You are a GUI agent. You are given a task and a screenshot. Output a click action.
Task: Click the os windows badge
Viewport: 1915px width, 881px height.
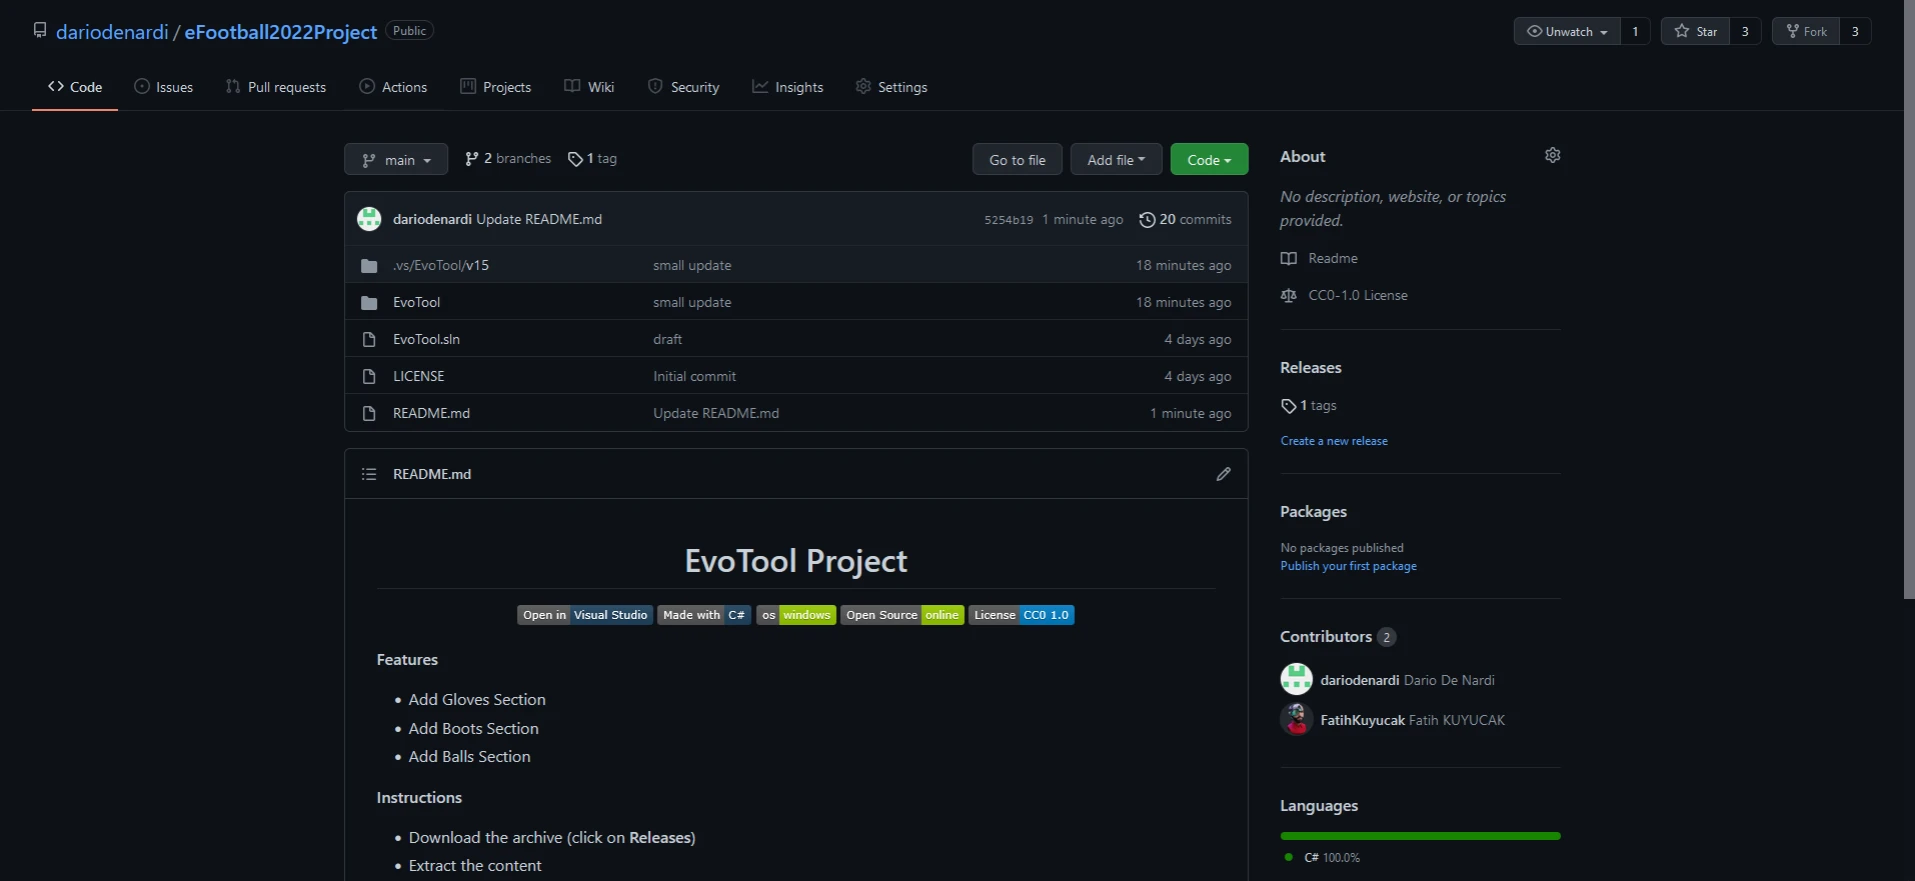pos(796,615)
